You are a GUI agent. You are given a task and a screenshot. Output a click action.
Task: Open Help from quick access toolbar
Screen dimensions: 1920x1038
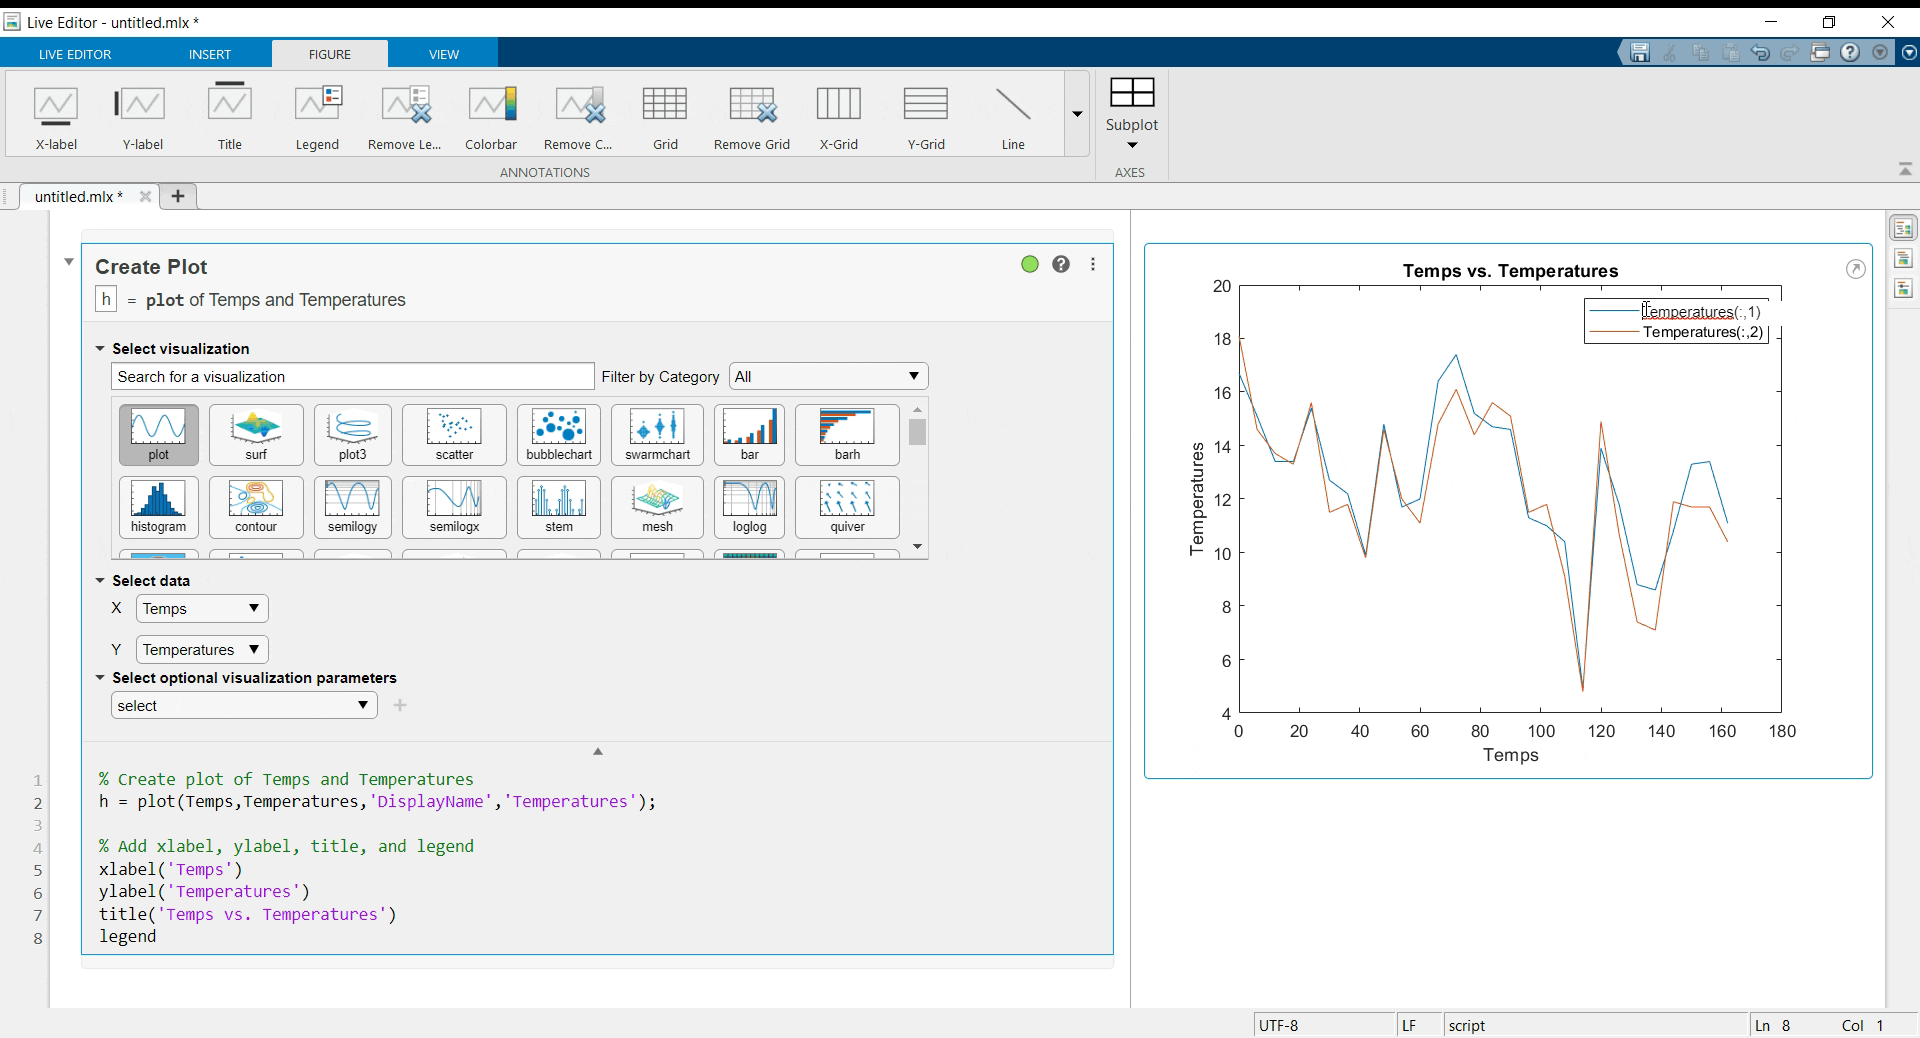click(x=1850, y=52)
